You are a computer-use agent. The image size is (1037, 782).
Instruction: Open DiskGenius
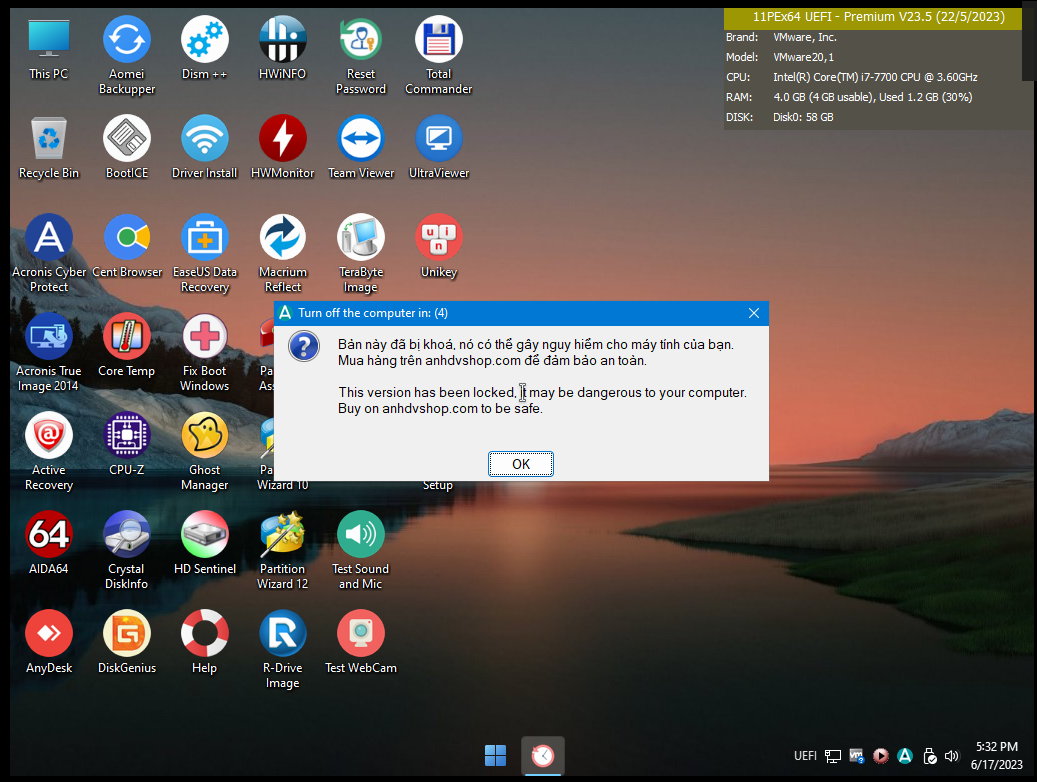click(x=126, y=642)
